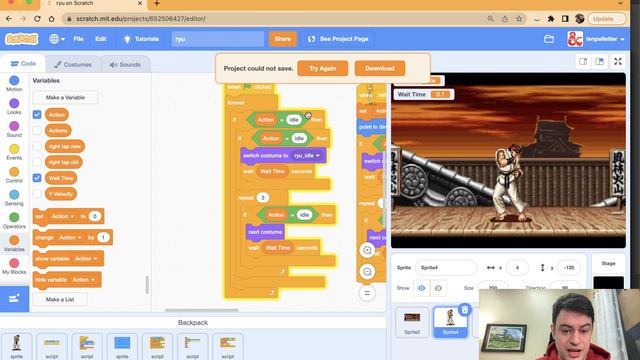
Task: Hide sprite using crossed eye icon
Action: (438, 288)
